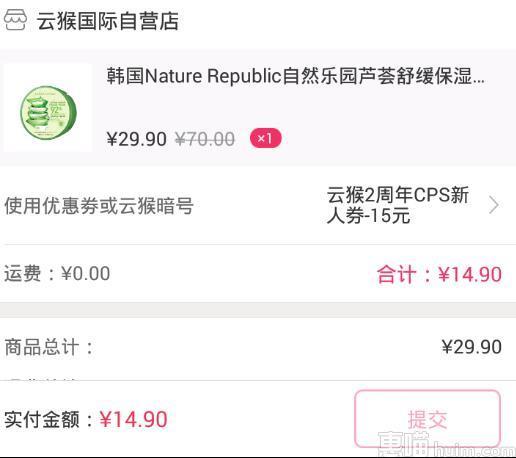Open the 使用优惠券或云猴暗号 row

coord(258,205)
